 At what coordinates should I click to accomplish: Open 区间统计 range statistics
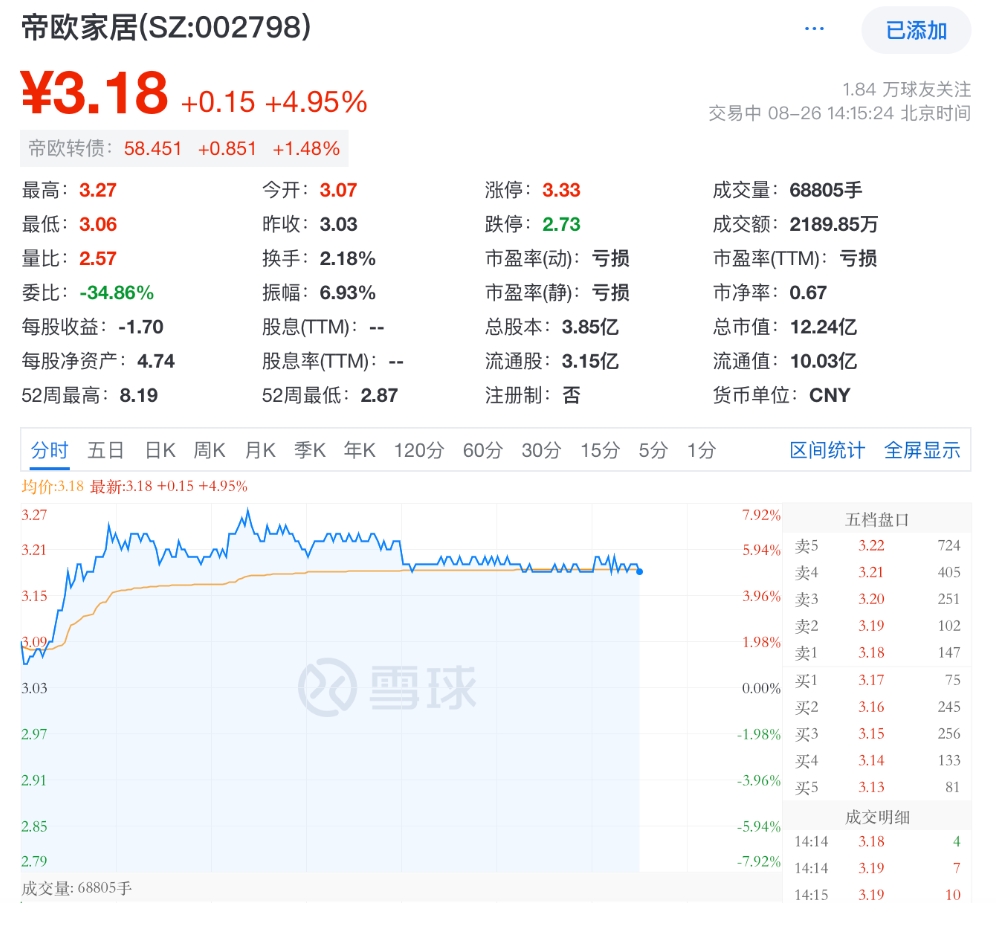click(x=827, y=450)
